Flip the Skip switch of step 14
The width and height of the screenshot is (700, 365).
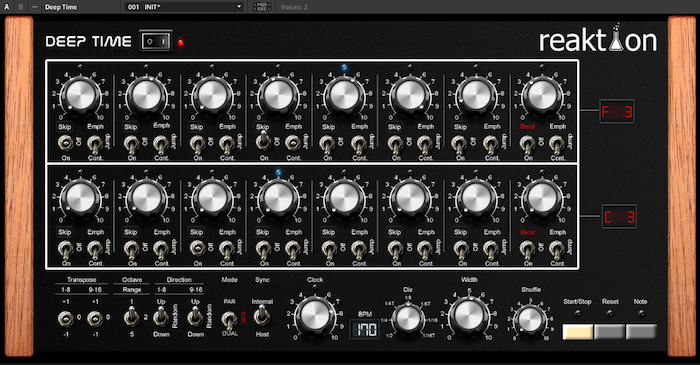pyautogui.click(x=395, y=250)
